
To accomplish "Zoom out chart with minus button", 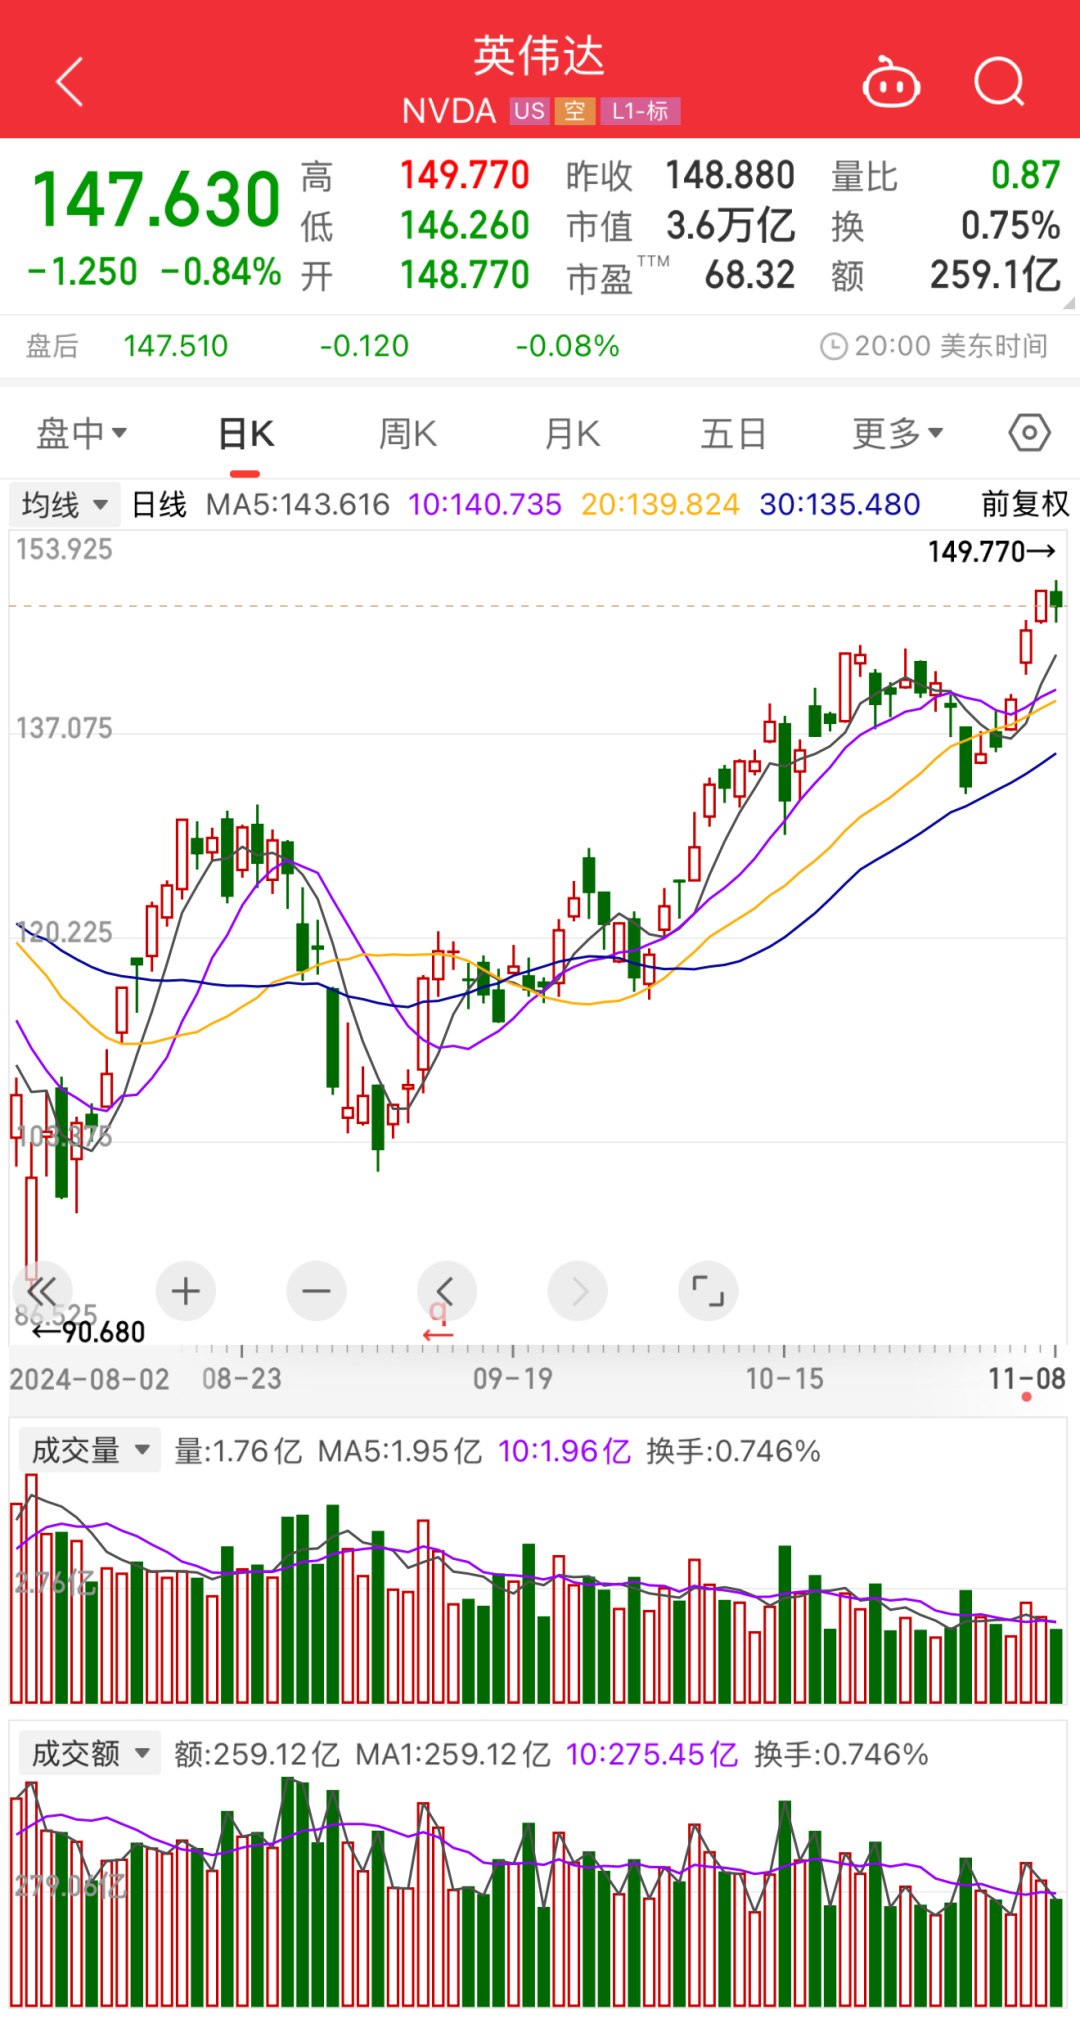I will (x=316, y=1291).
